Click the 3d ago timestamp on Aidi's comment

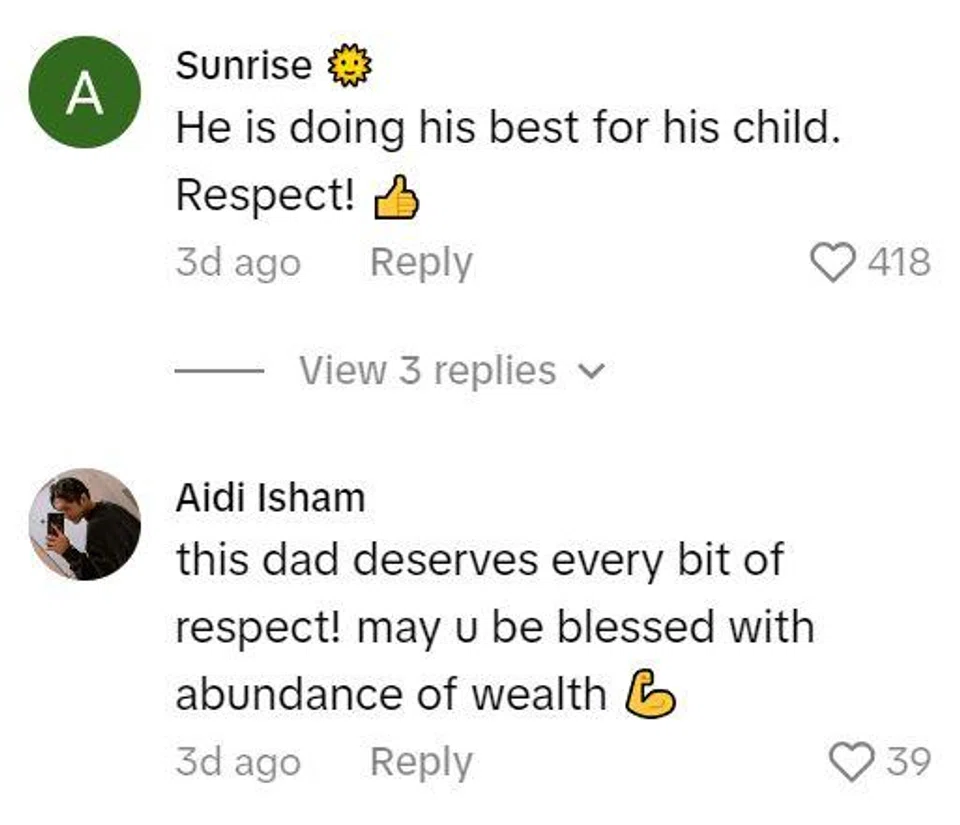[x=237, y=762]
